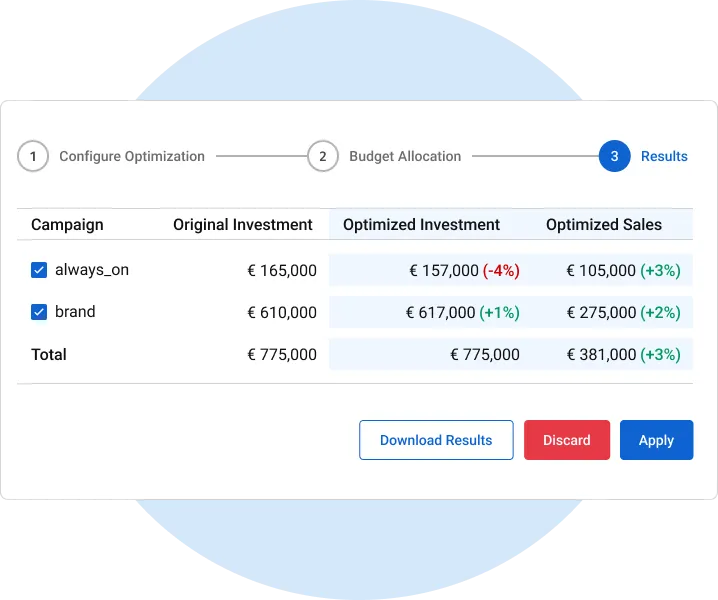Click the € 275,000 (+2%) sales cell

click(x=624, y=313)
